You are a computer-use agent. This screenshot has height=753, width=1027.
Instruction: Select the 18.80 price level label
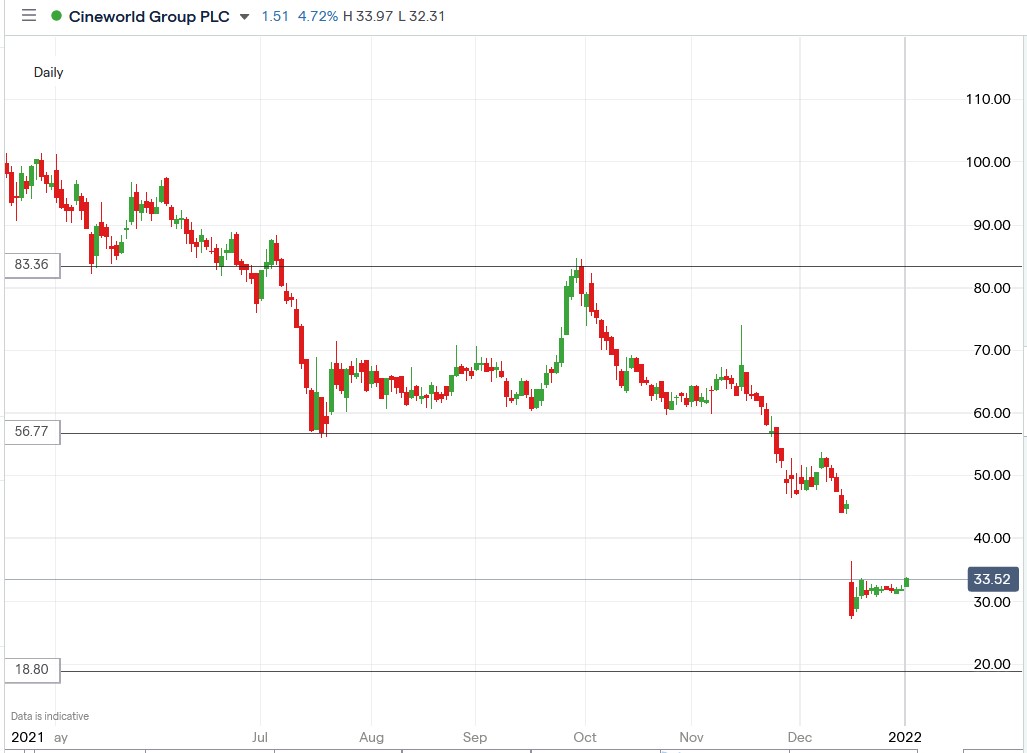coord(31,670)
